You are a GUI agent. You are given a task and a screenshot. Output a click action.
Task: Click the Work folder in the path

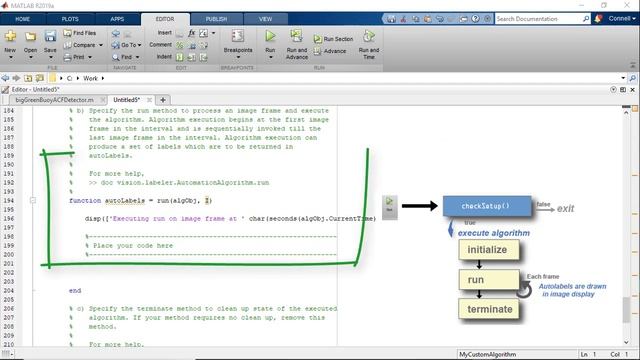point(90,78)
